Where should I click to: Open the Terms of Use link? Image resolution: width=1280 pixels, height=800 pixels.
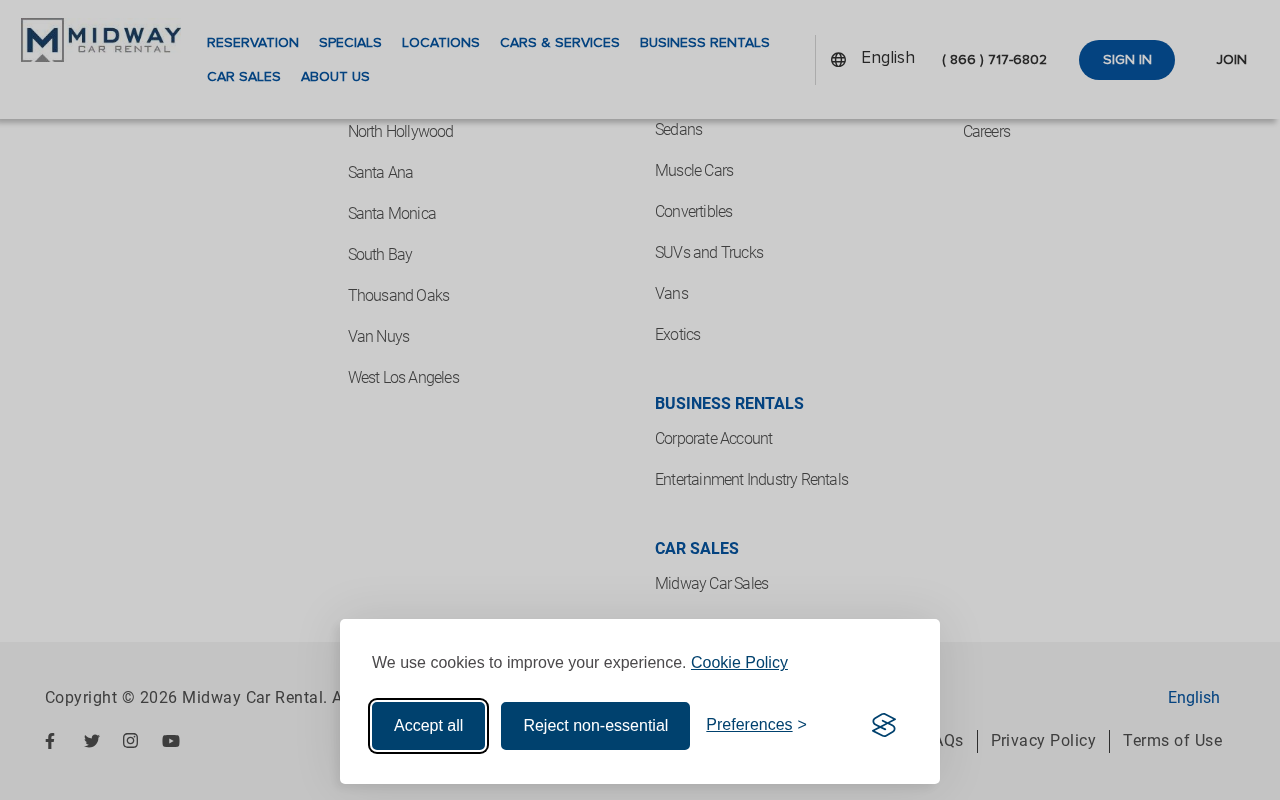(1173, 741)
